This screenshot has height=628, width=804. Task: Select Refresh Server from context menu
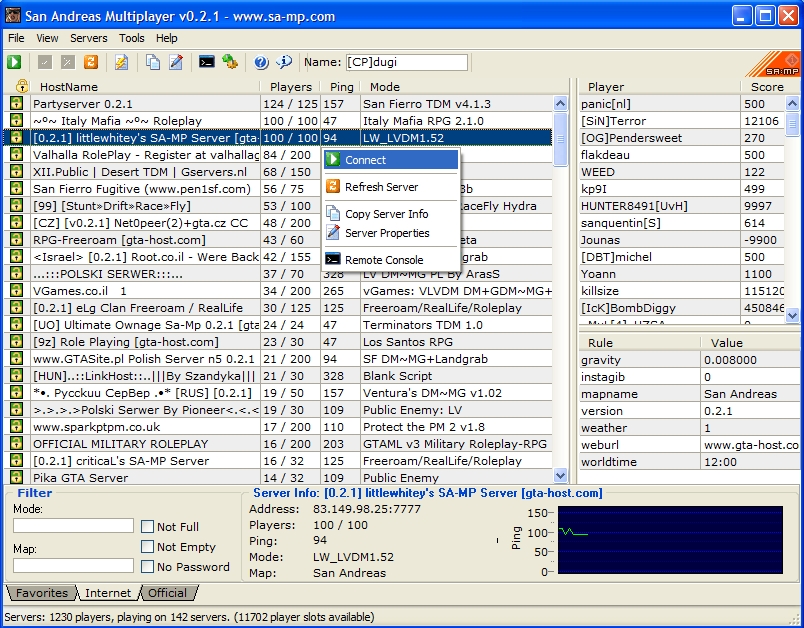point(381,187)
